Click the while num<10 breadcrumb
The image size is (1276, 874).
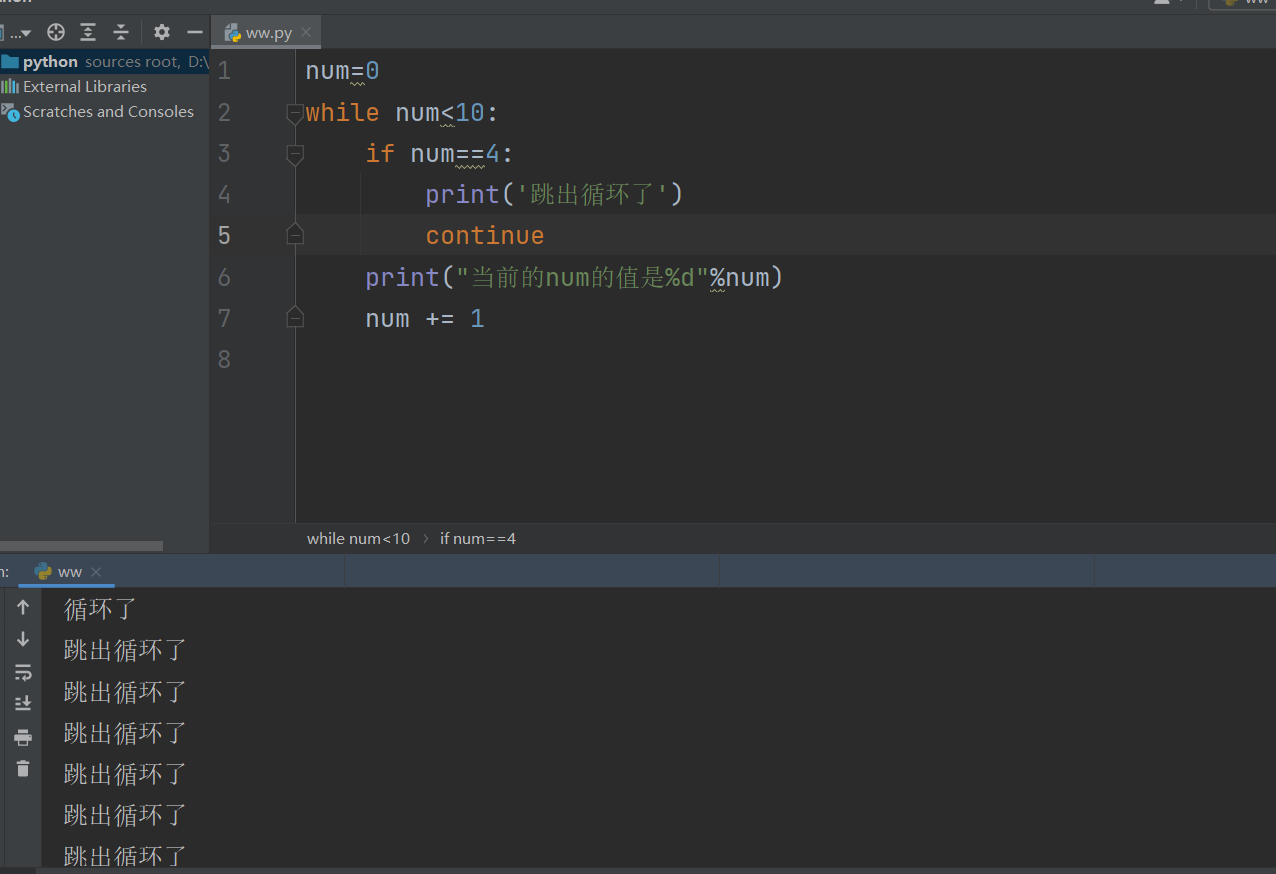[x=358, y=538]
